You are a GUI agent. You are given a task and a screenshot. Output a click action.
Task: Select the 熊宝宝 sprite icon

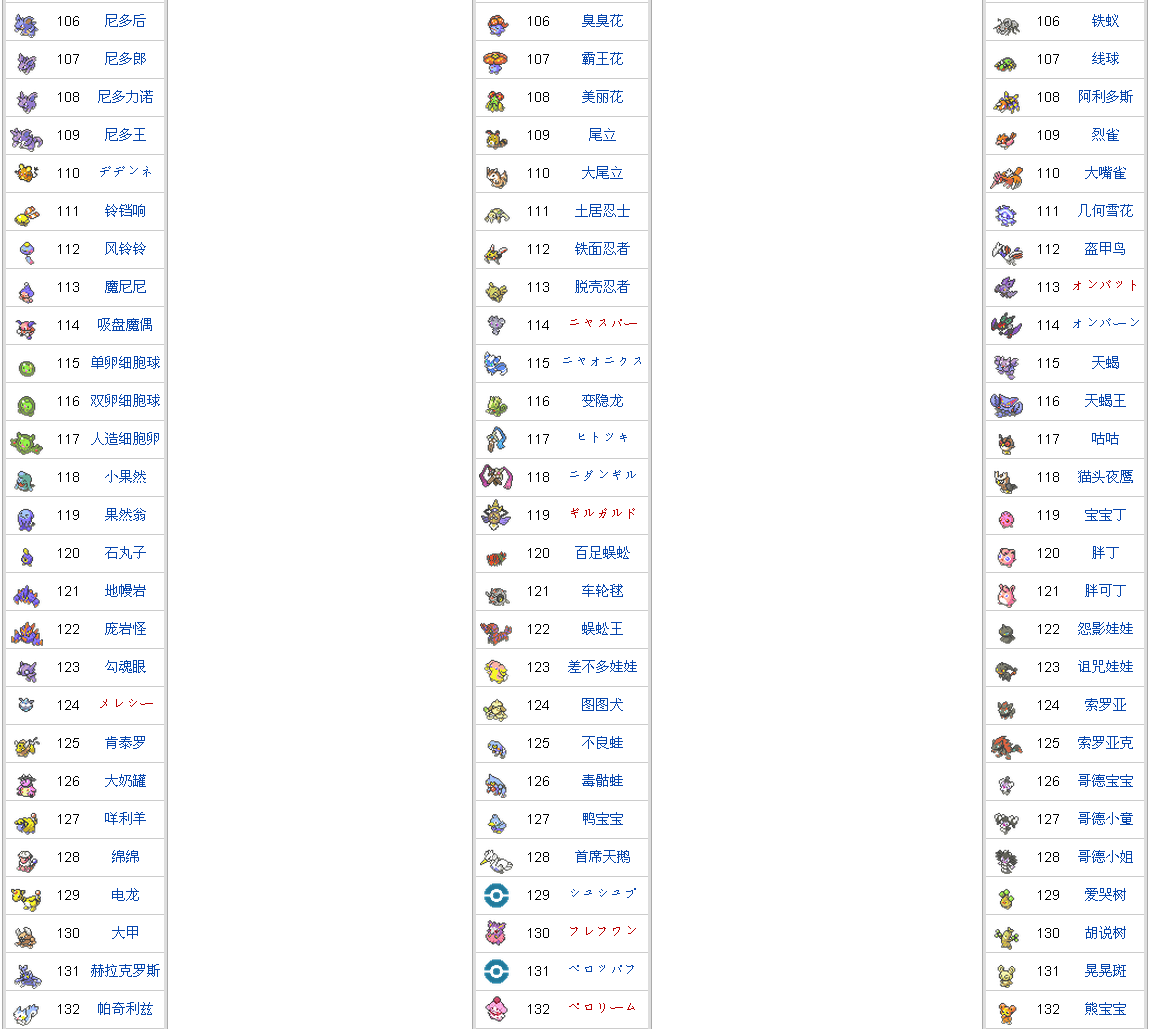click(1006, 1010)
